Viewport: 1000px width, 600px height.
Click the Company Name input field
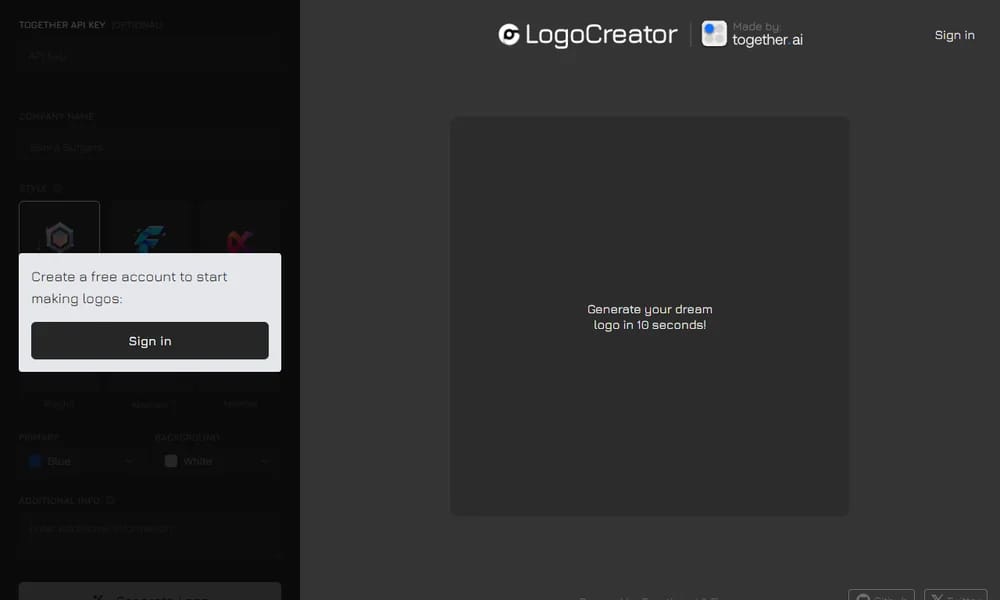[149, 147]
